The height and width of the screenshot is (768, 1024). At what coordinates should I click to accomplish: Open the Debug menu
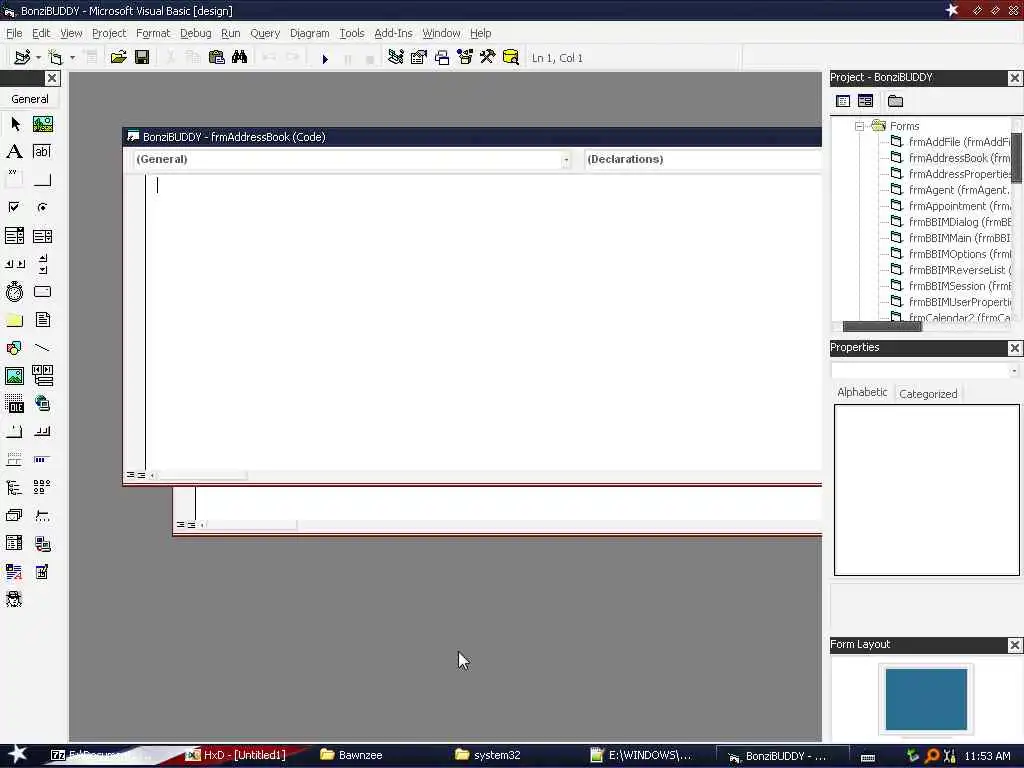tap(195, 33)
